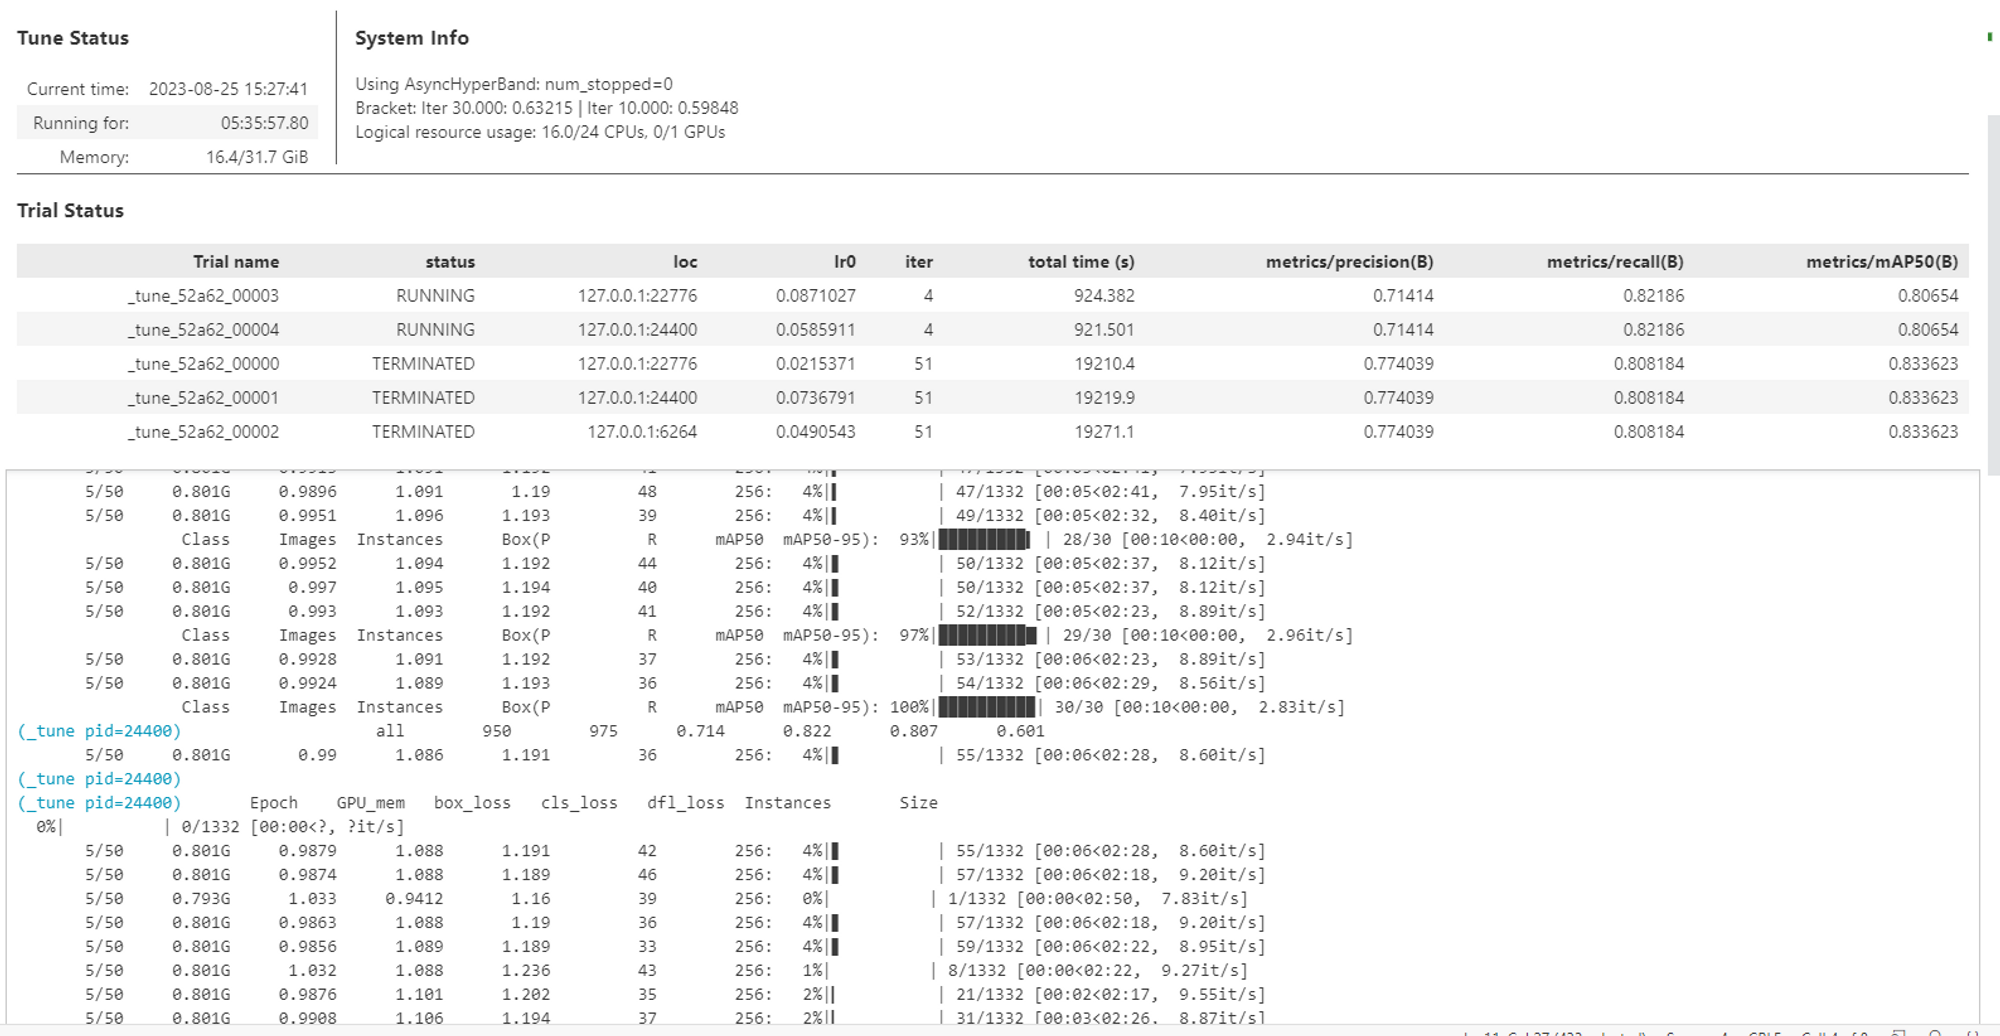Sort trials by the 'status' column header

click(450, 261)
